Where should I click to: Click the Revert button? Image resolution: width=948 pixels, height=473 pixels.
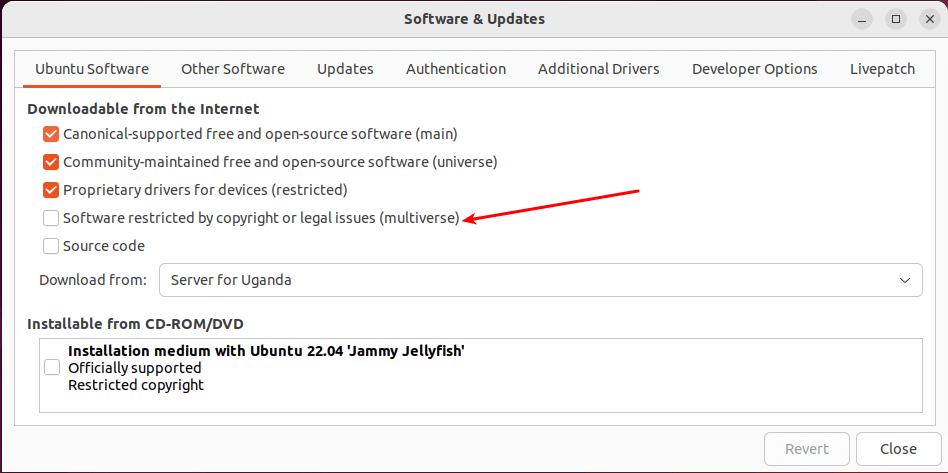807,449
